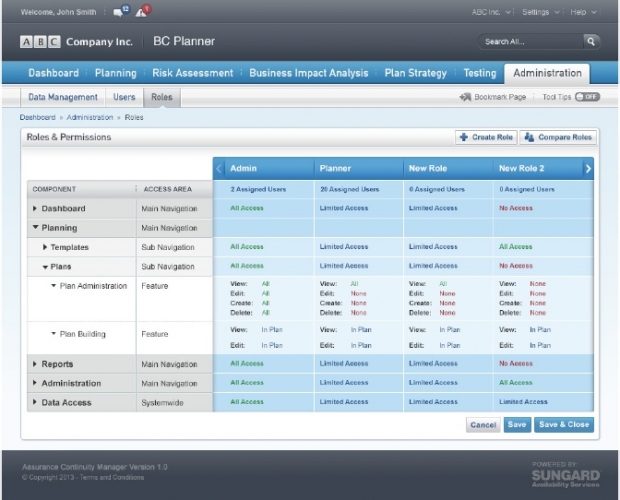Expand the Templates sub navigation row
Screen dimensions: 620x500
(45, 247)
